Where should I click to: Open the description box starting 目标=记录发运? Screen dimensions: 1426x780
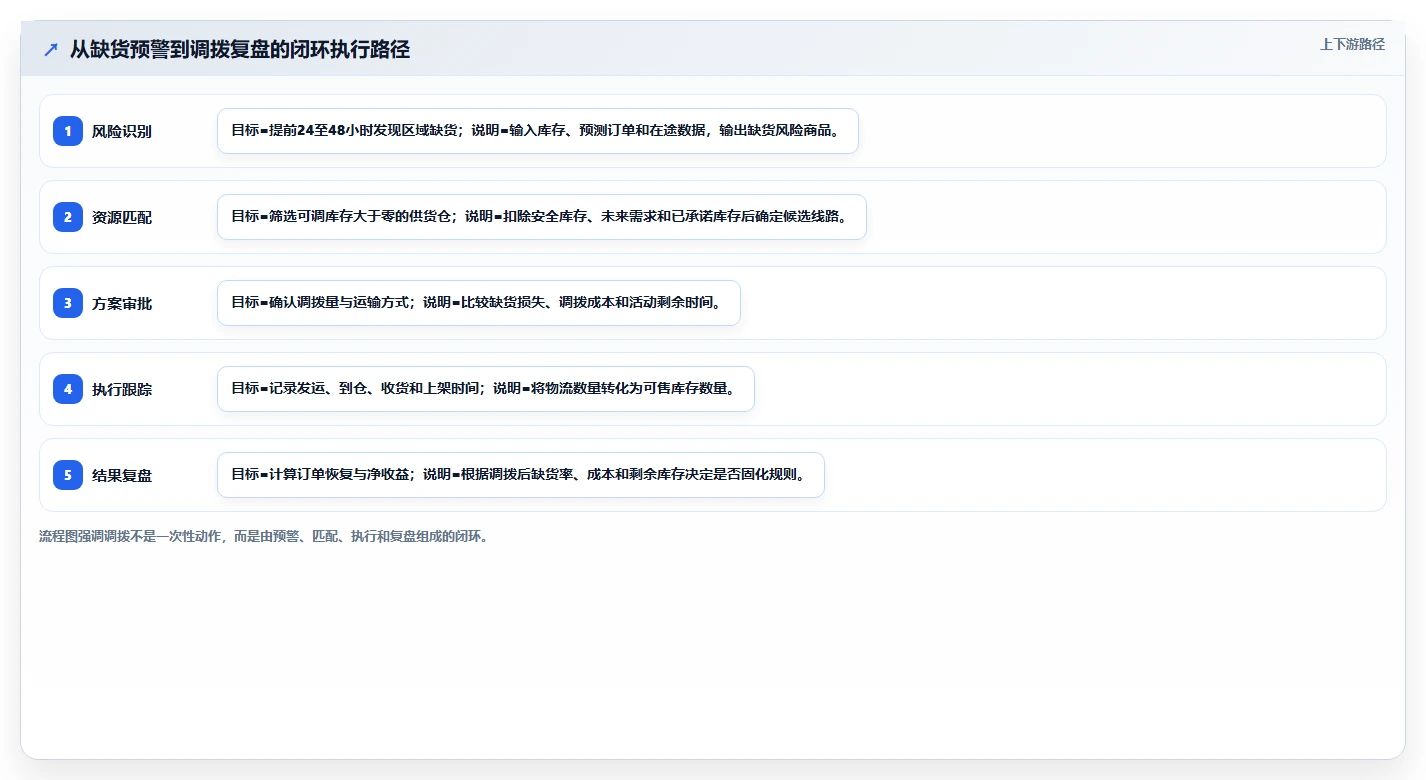coord(486,389)
